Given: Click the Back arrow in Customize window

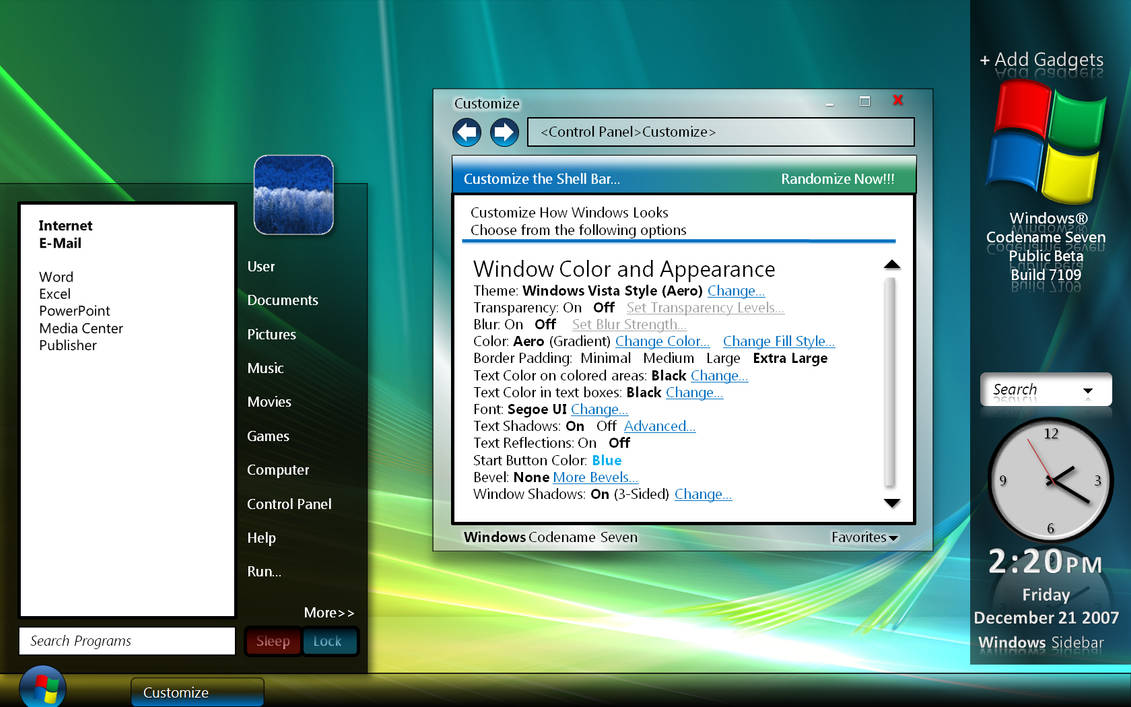Looking at the screenshot, I should 467,132.
